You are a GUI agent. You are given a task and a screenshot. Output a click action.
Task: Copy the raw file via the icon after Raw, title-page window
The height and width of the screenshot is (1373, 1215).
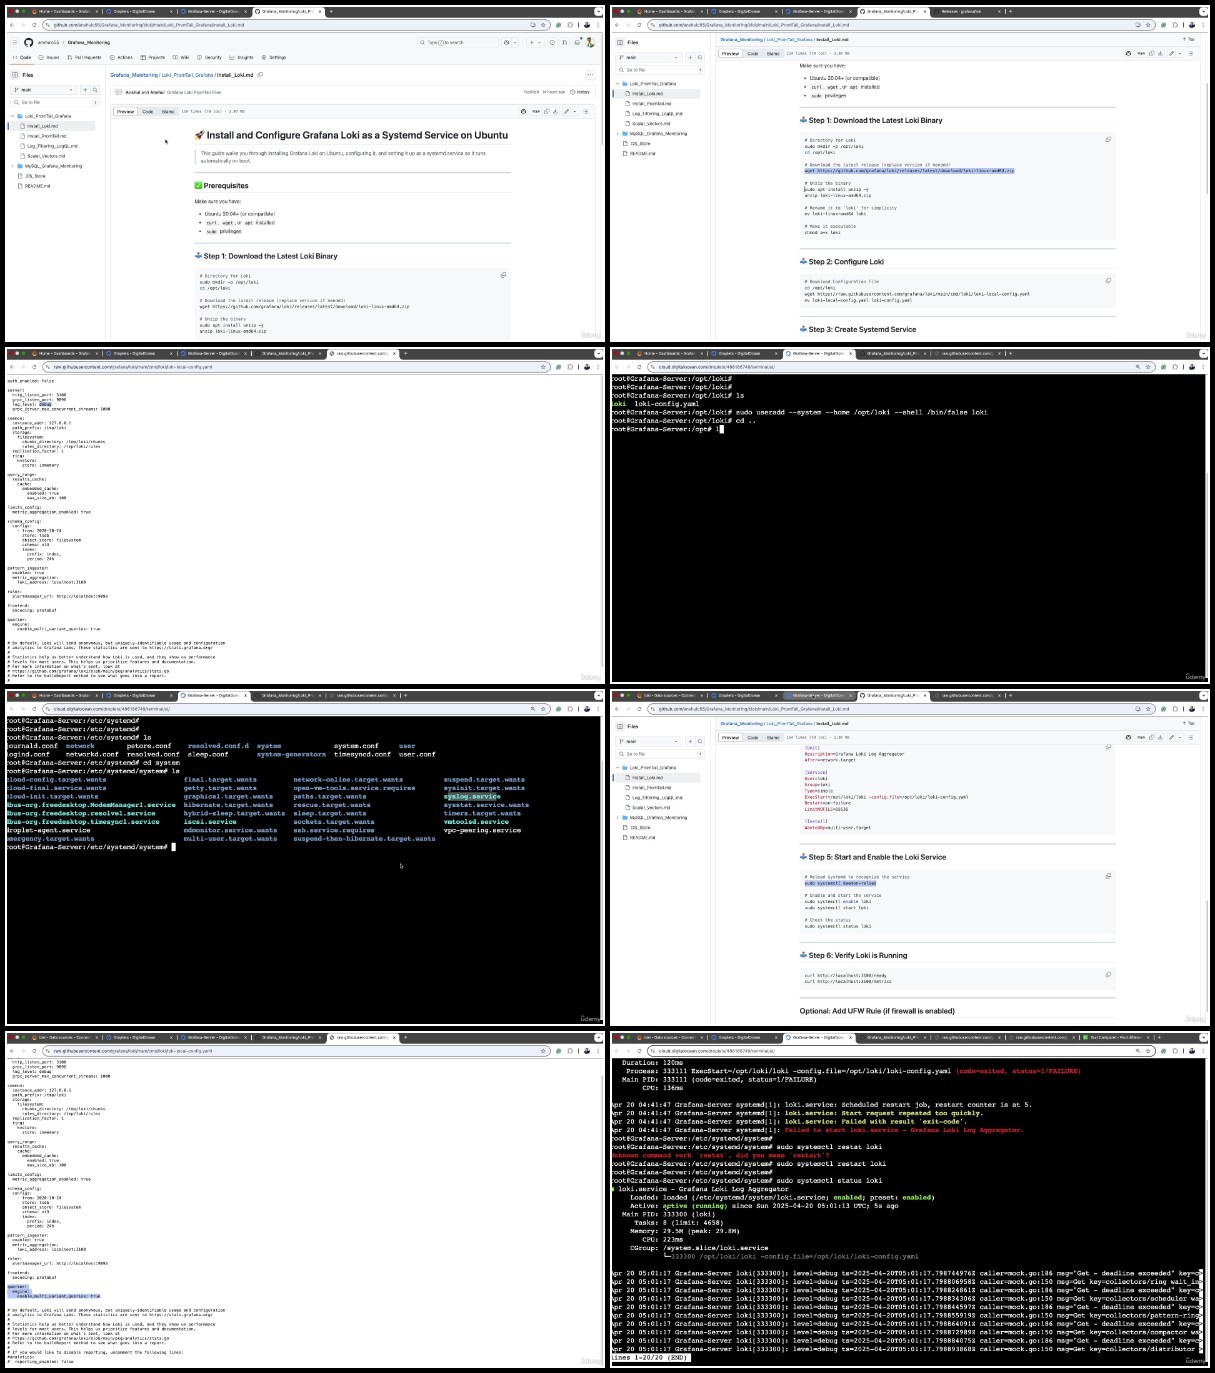coord(546,111)
